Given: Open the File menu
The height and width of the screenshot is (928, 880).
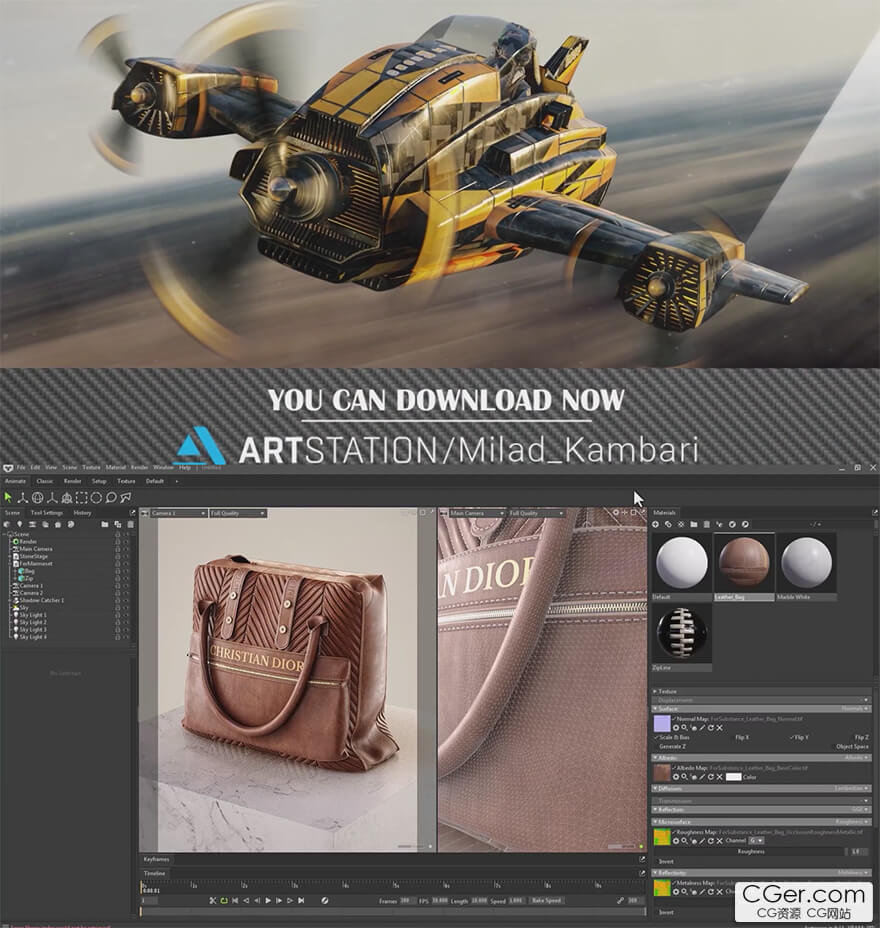Looking at the screenshot, I should [21, 468].
